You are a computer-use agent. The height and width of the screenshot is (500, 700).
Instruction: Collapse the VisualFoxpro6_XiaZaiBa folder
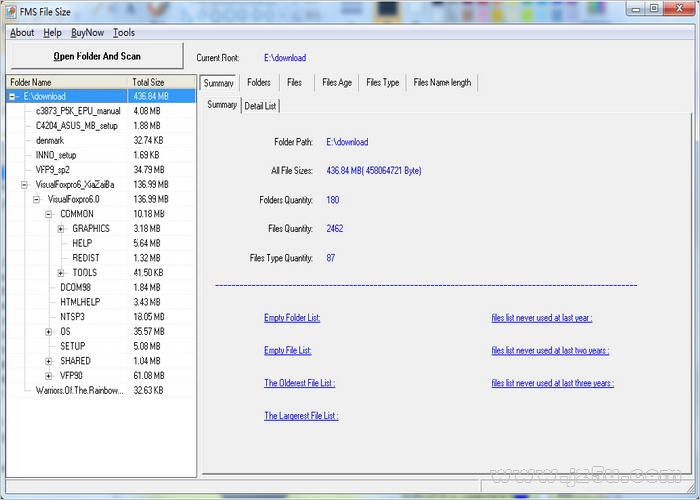(x=25, y=185)
